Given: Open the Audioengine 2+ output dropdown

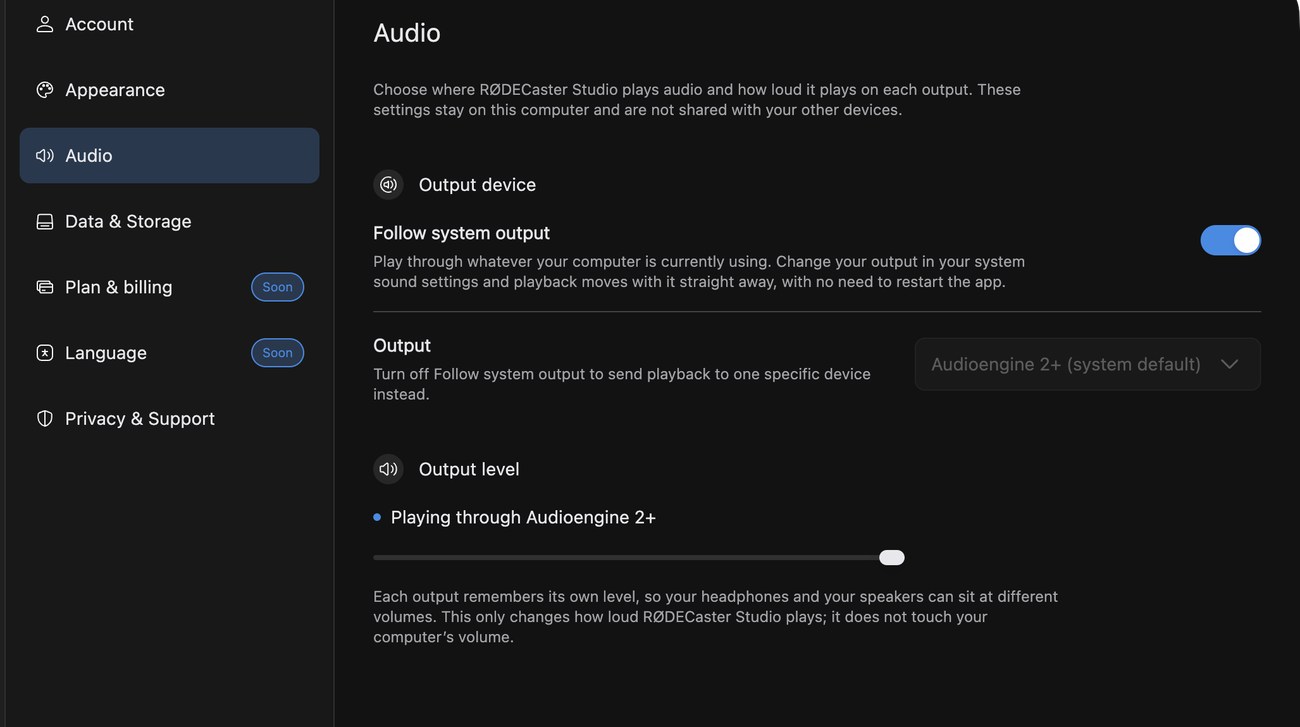Looking at the screenshot, I should (x=1087, y=364).
